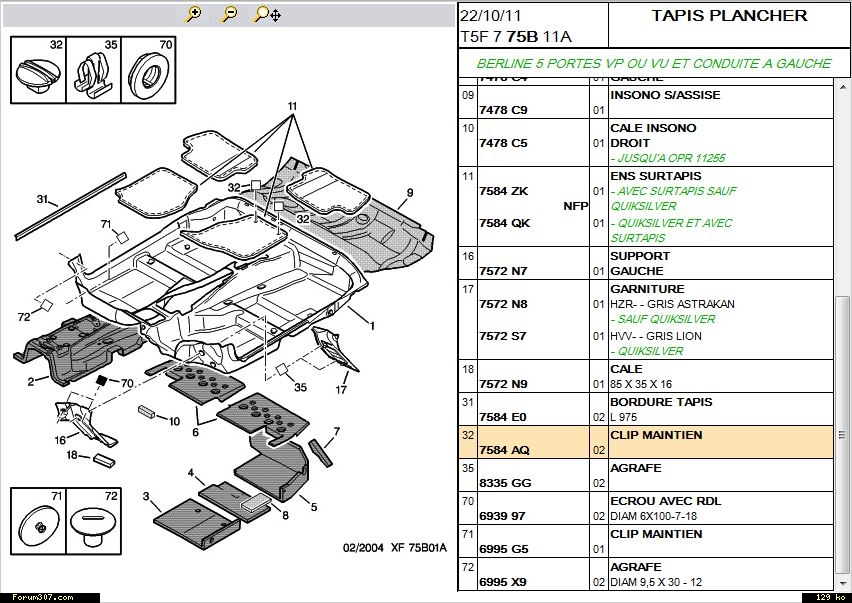852x603 pixels.
Task: Click callout number 17 in the diagram
Action: point(341,390)
